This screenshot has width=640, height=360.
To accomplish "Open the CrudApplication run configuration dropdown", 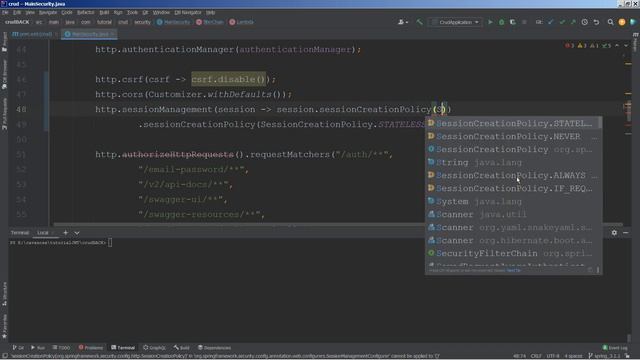I will click(456, 22).
